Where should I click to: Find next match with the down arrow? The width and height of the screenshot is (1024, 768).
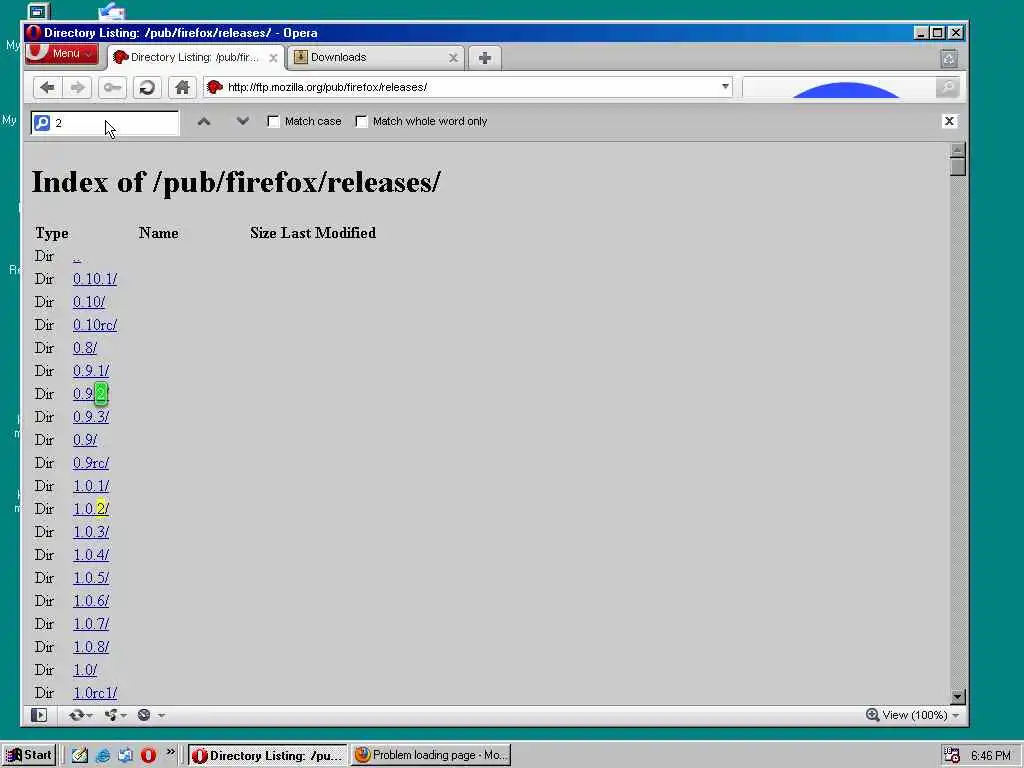[x=242, y=121]
